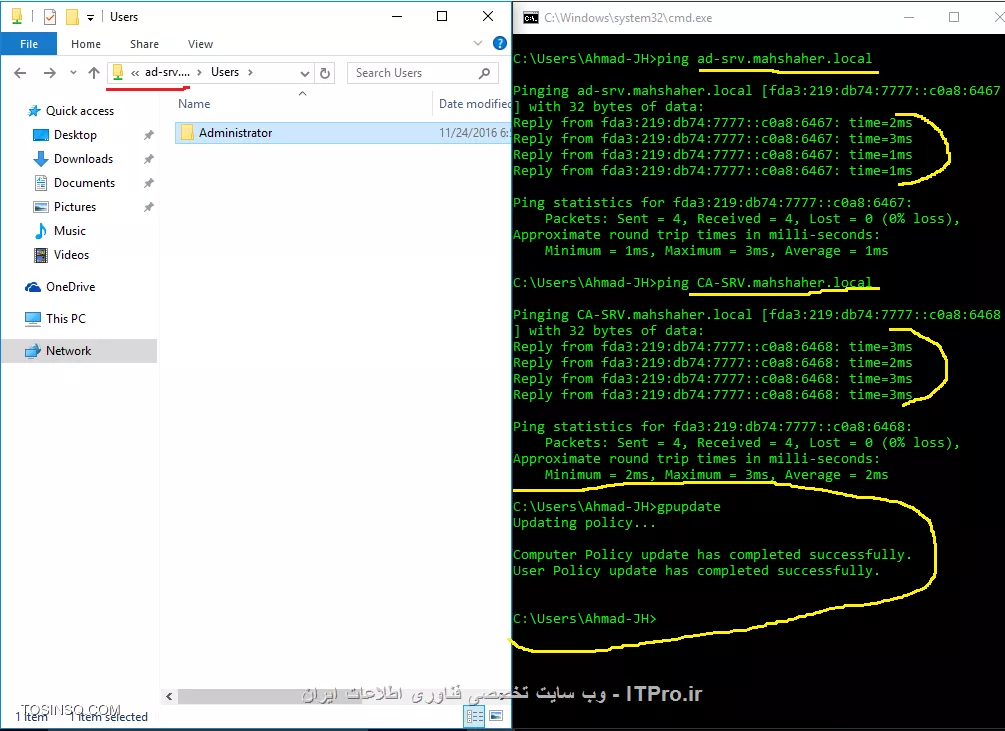Switch to the Share ribbon tab
Image resolution: width=1005 pixels, height=731 pixels.
[144, 44]
